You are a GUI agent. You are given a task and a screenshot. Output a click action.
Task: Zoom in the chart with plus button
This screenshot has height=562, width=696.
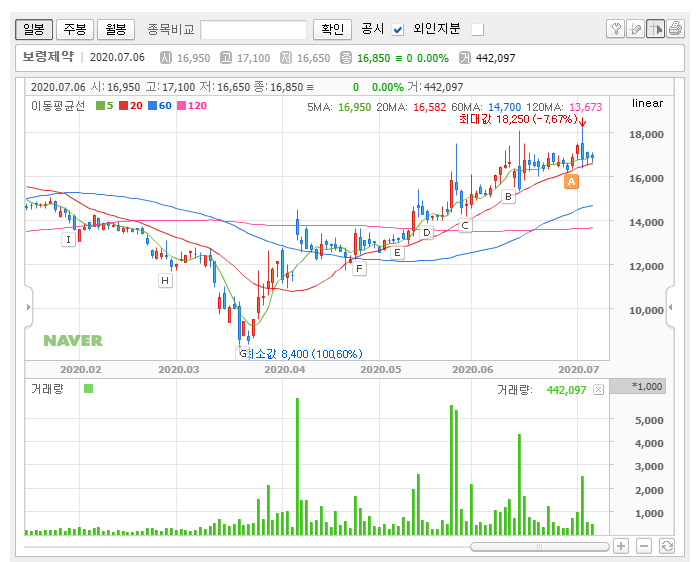tap(621, 546)
